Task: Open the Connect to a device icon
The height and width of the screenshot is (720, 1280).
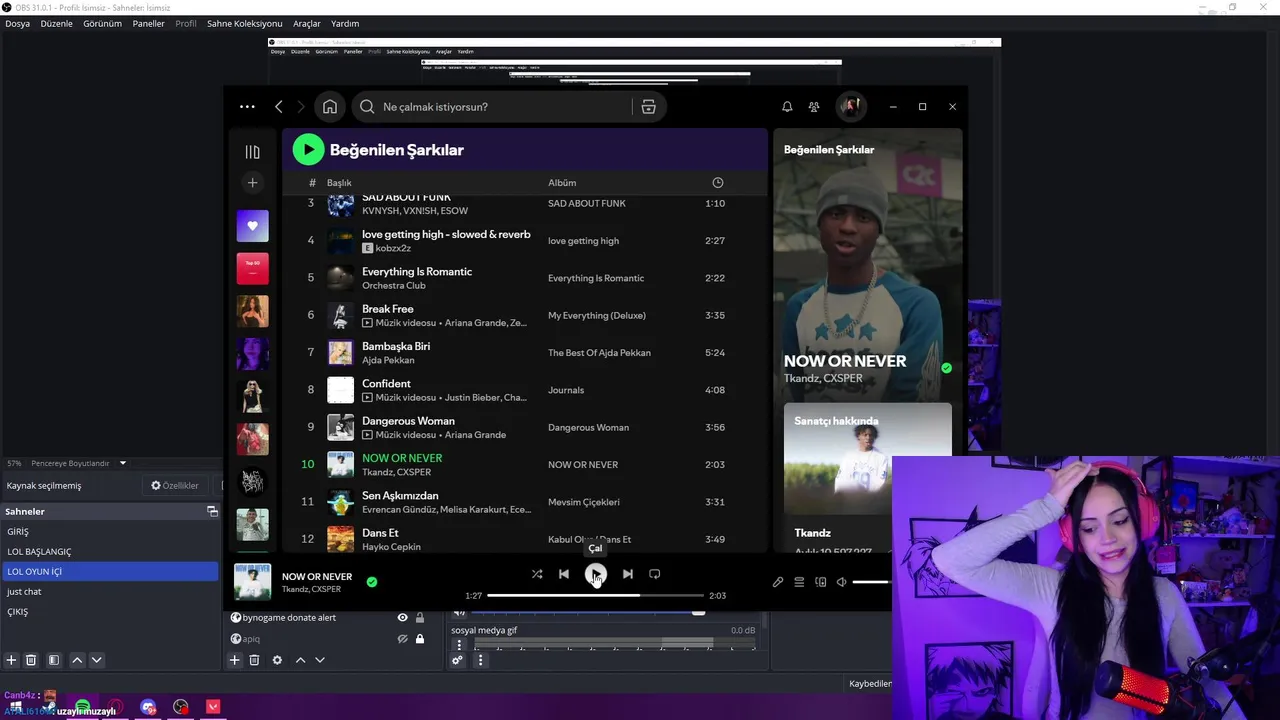Action: click(821, 582)
